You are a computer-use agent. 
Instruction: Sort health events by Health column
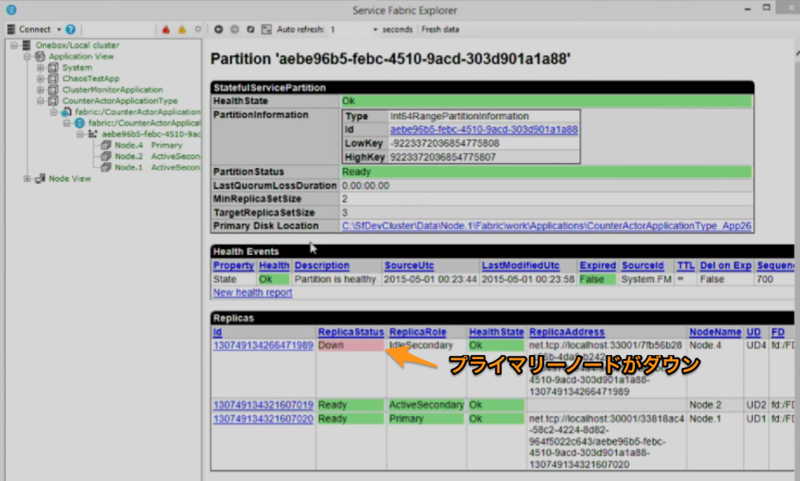[274, 265]
